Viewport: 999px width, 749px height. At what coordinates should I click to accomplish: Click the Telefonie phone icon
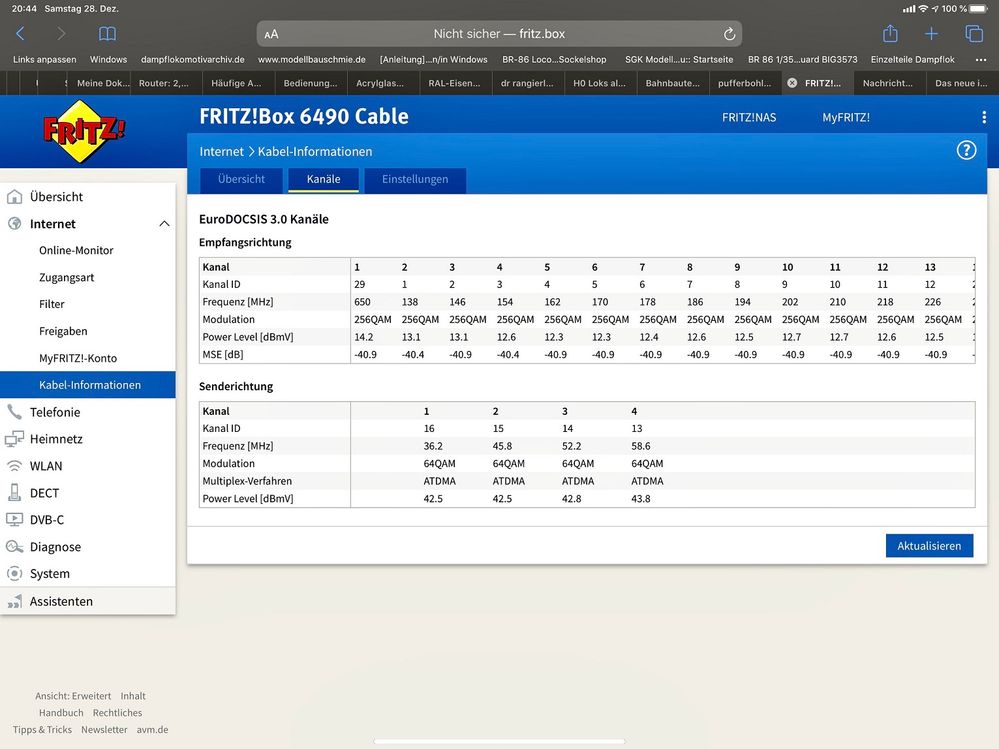(x=15, y=411)
